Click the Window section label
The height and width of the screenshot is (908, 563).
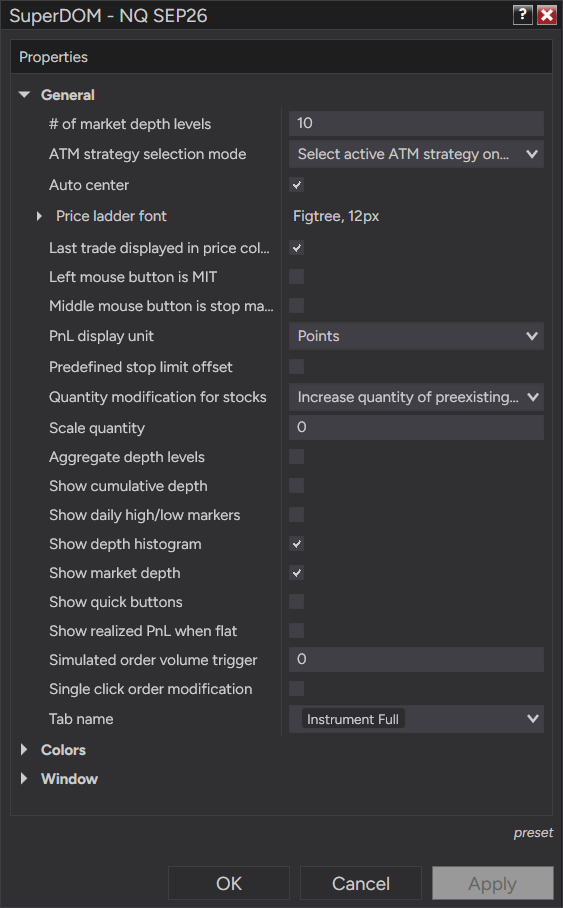[x=70, y=779]
